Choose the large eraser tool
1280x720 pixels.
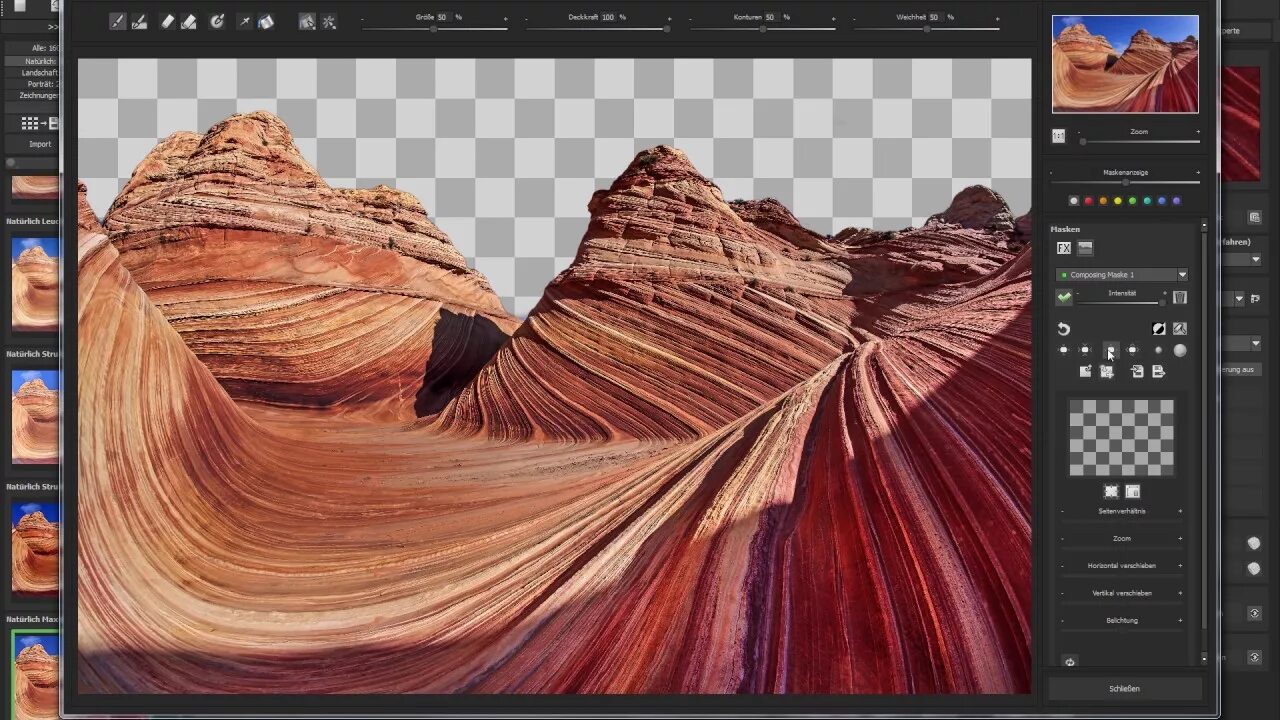pyautogui.click(x=189, y=21)
